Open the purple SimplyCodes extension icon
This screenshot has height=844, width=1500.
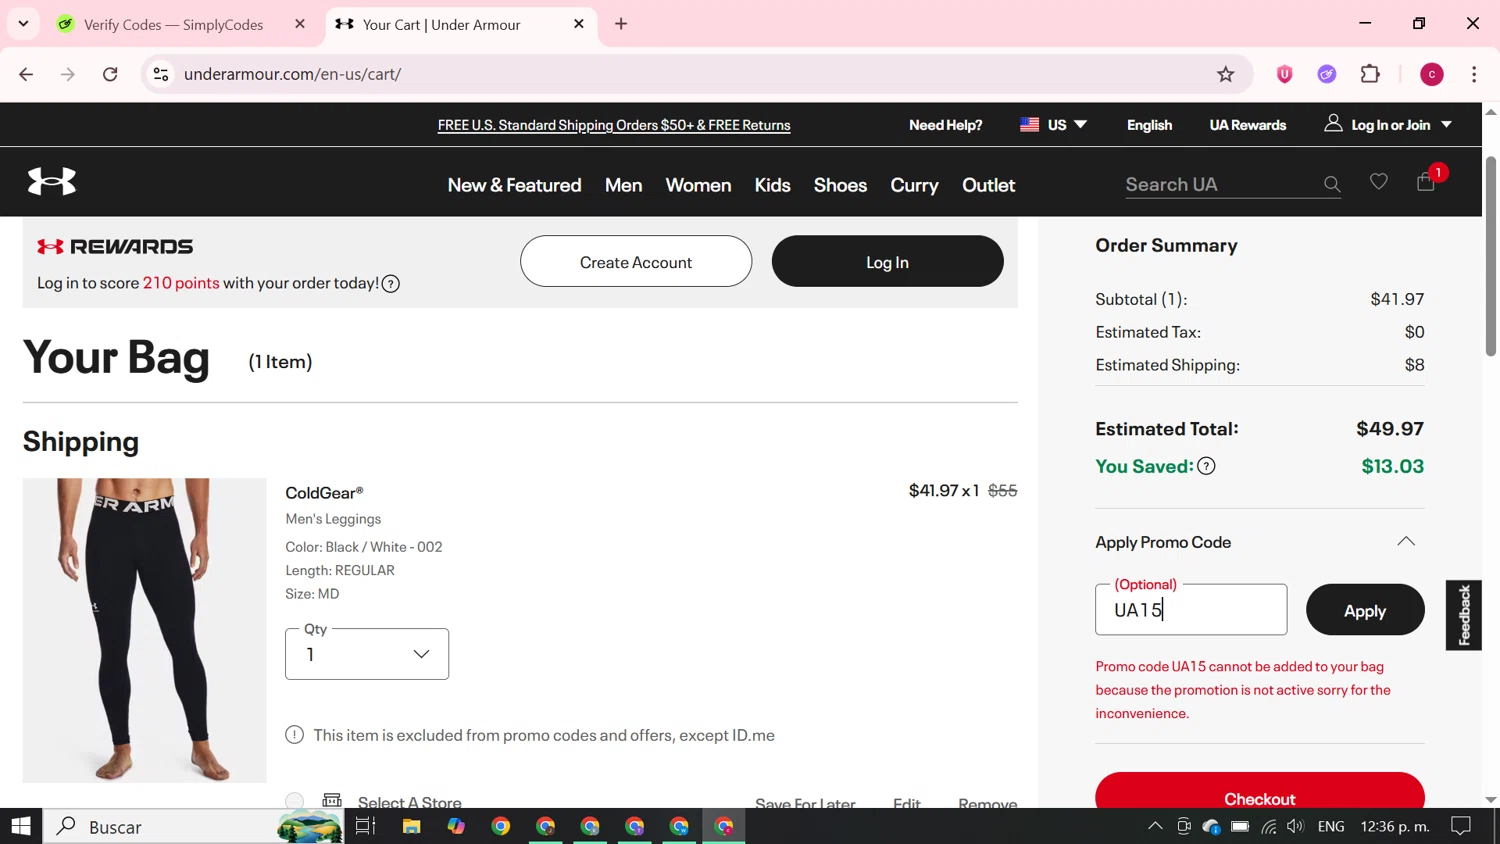1327,74
